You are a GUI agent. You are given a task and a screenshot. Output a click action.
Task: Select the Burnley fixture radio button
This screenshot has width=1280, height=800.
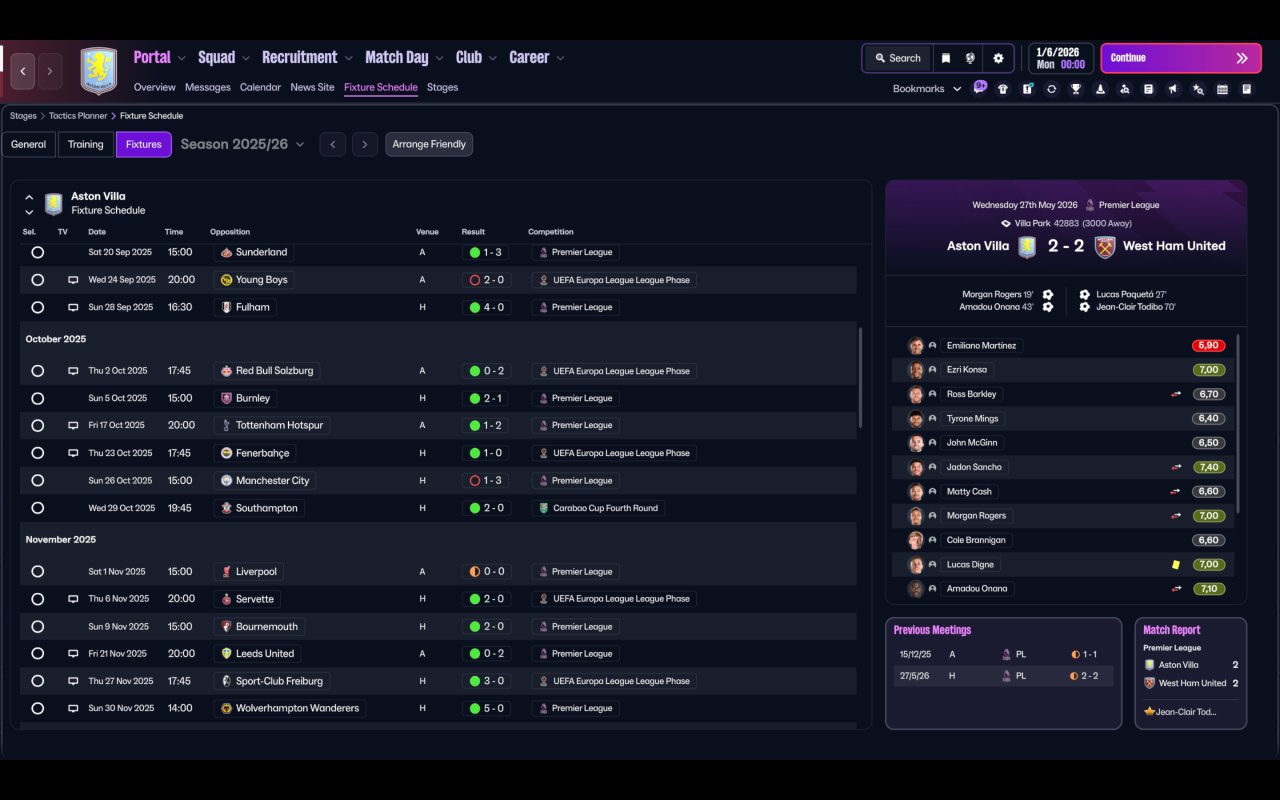(x=37, y=398)
